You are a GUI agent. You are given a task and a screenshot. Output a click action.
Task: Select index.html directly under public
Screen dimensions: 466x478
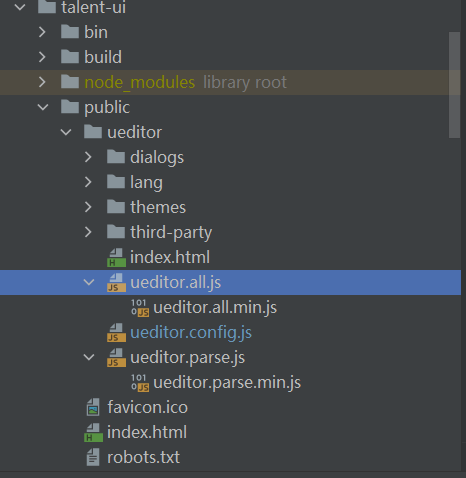147,432
